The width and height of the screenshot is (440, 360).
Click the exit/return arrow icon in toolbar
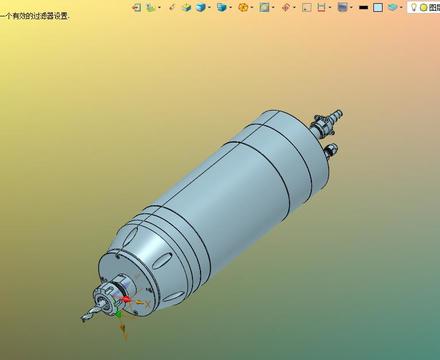click(136, 7)
